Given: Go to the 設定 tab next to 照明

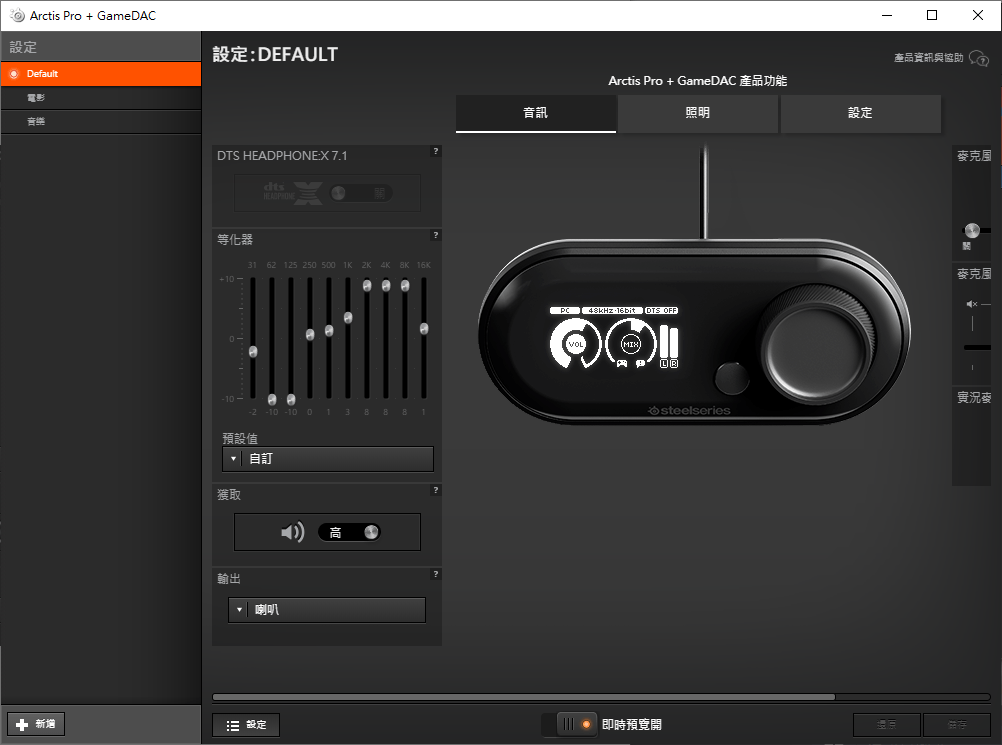Looking at the screenshot, I should [x=861, y=113].
